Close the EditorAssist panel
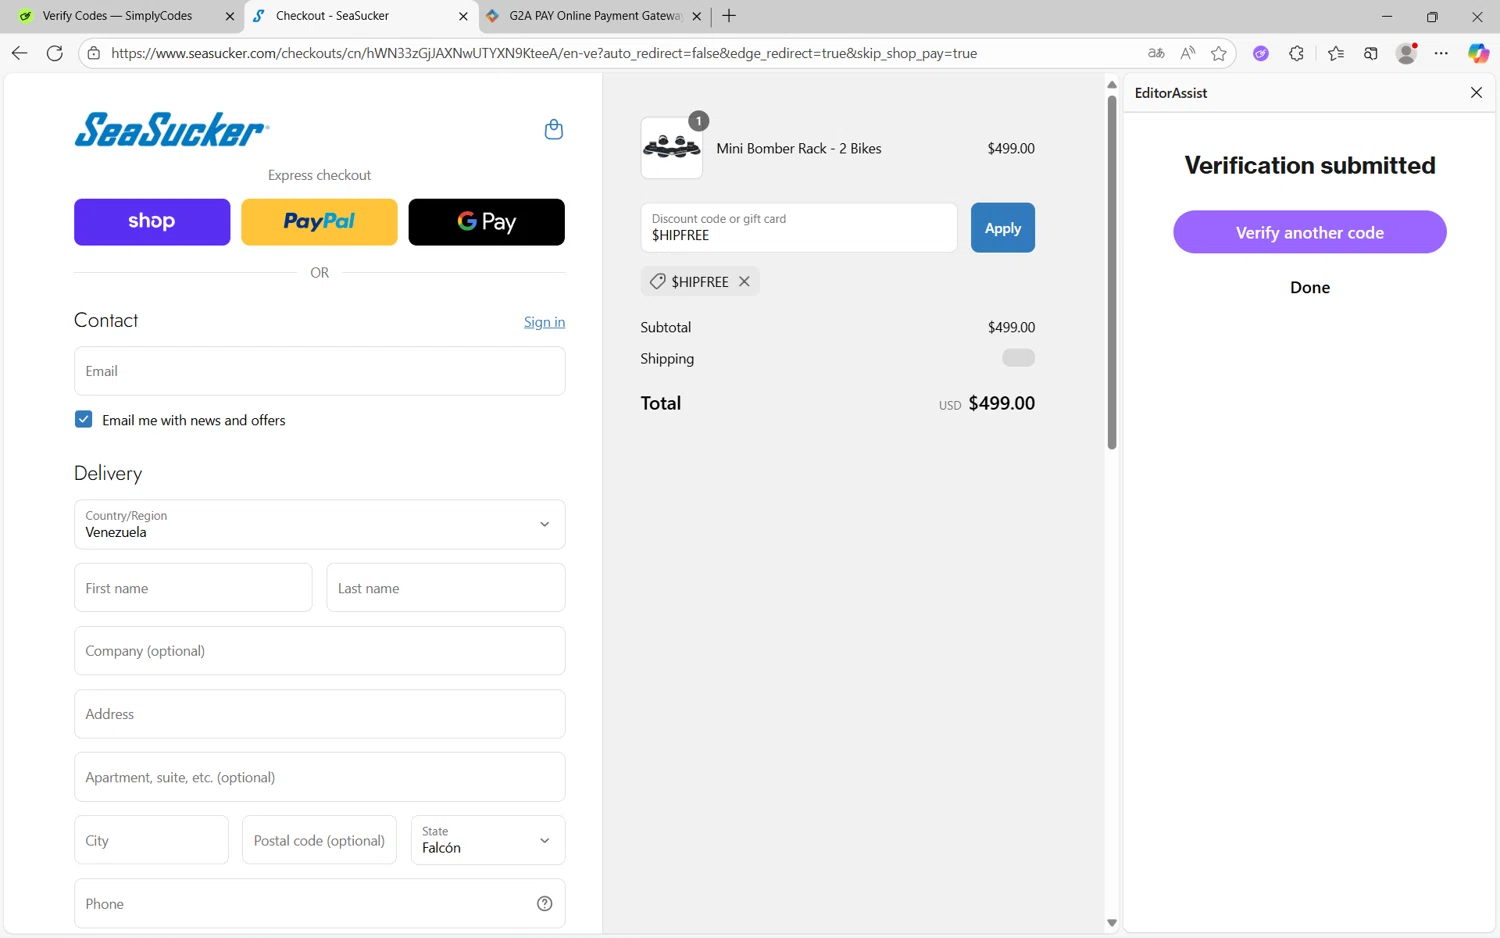Viewport: 1500px width, 938px height. [x=1476, y=93]
